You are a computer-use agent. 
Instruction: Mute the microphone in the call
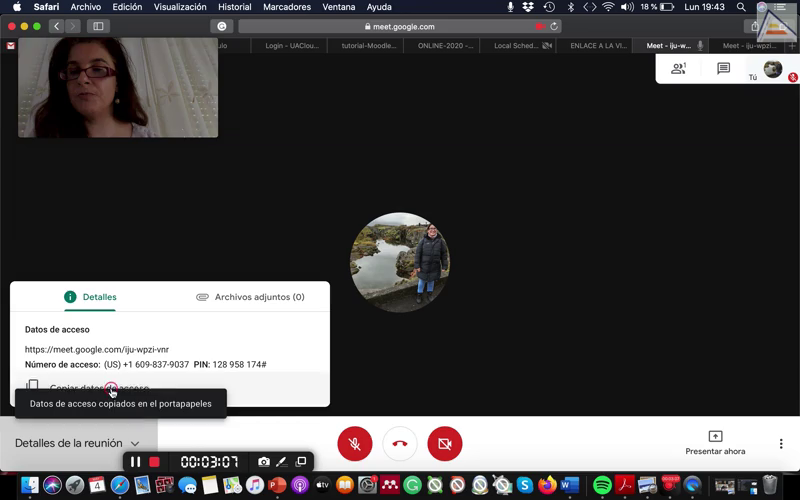click(x=355, y=443)
